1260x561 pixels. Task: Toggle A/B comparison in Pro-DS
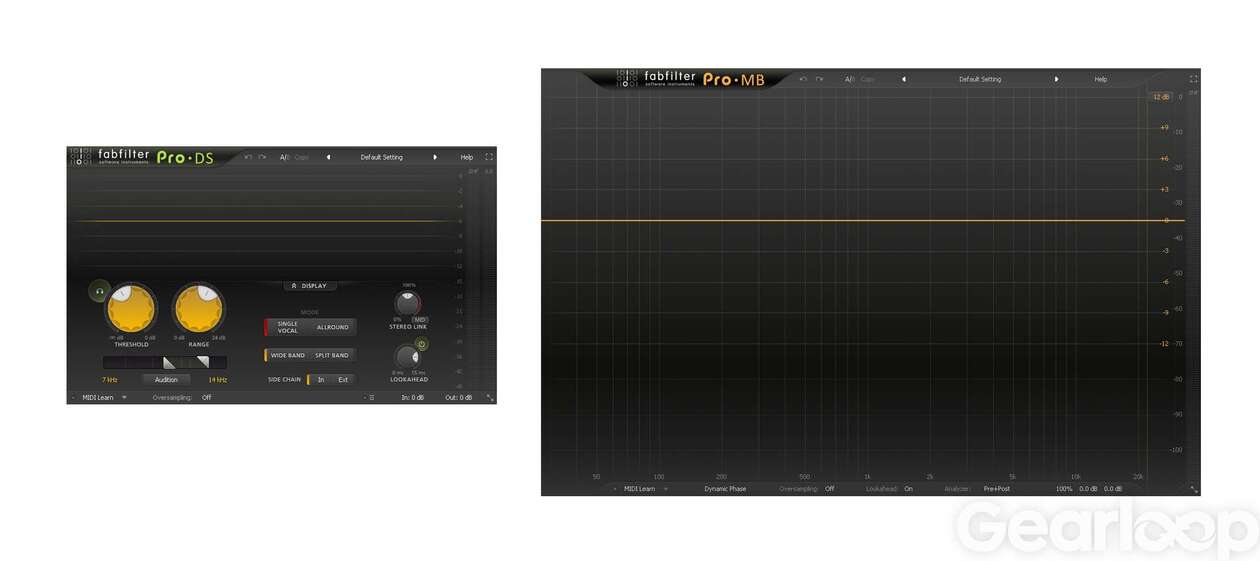(x=285, y=157)
